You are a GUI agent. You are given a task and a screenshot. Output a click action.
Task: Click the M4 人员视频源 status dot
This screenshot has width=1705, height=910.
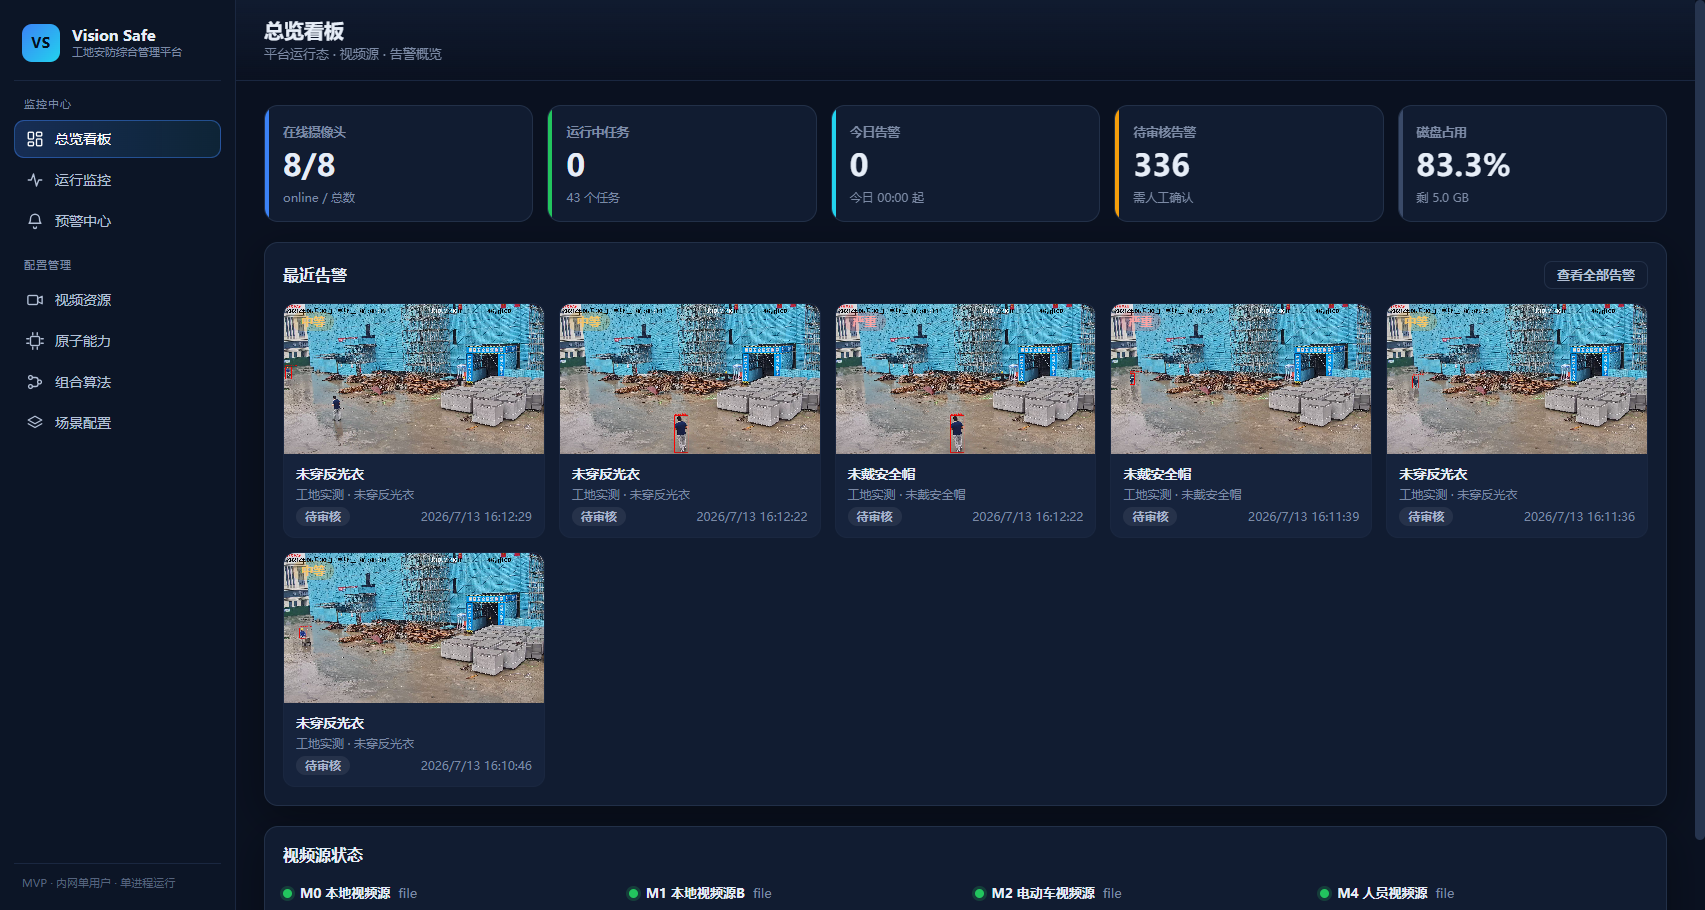(1325, 894)
